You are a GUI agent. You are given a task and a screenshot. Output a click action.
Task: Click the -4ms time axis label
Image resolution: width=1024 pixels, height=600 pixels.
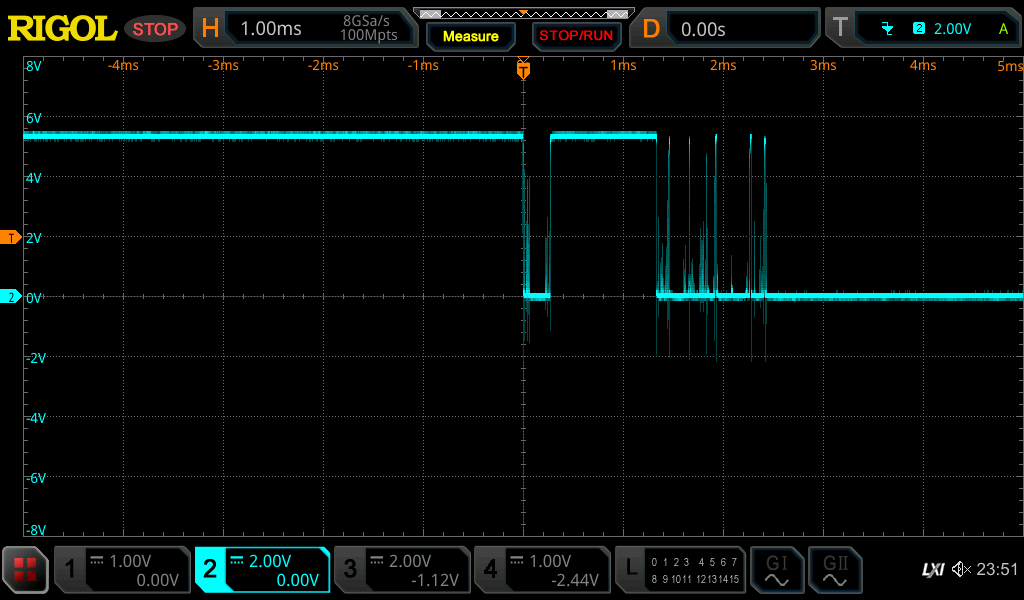[x=123, y=65]
